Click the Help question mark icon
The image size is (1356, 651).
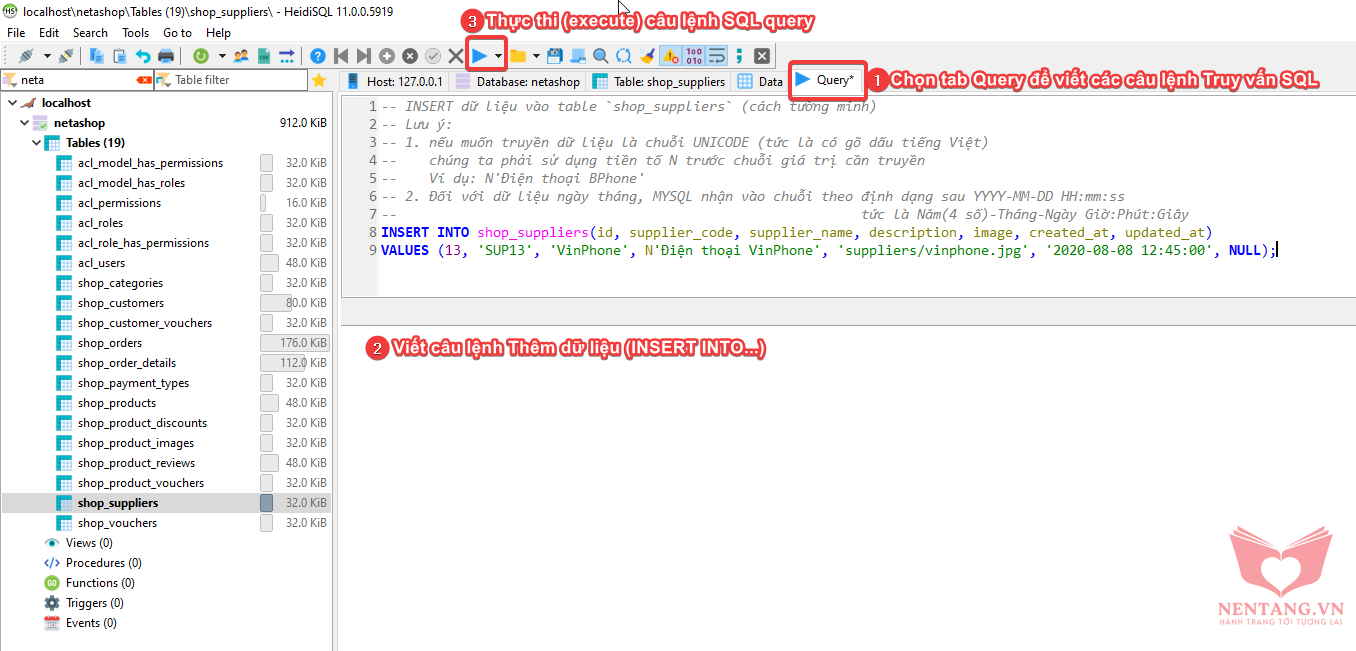[x=317, y=56]
